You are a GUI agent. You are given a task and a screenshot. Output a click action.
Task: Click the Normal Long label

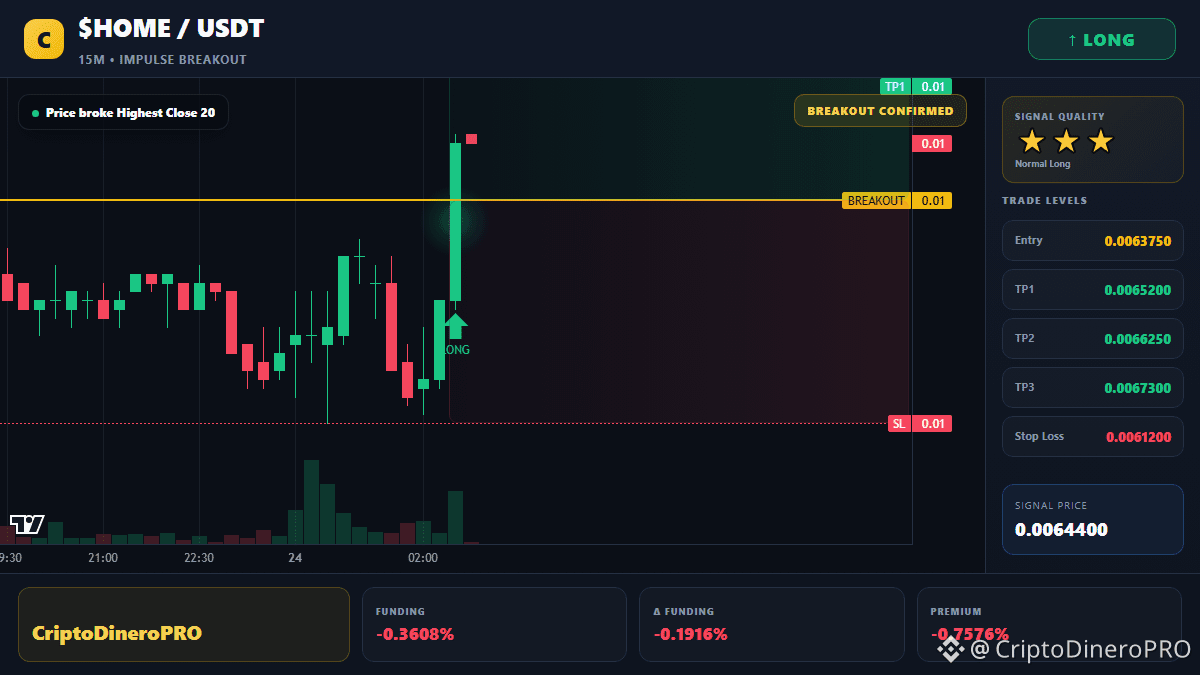[x=1042, y=164]
